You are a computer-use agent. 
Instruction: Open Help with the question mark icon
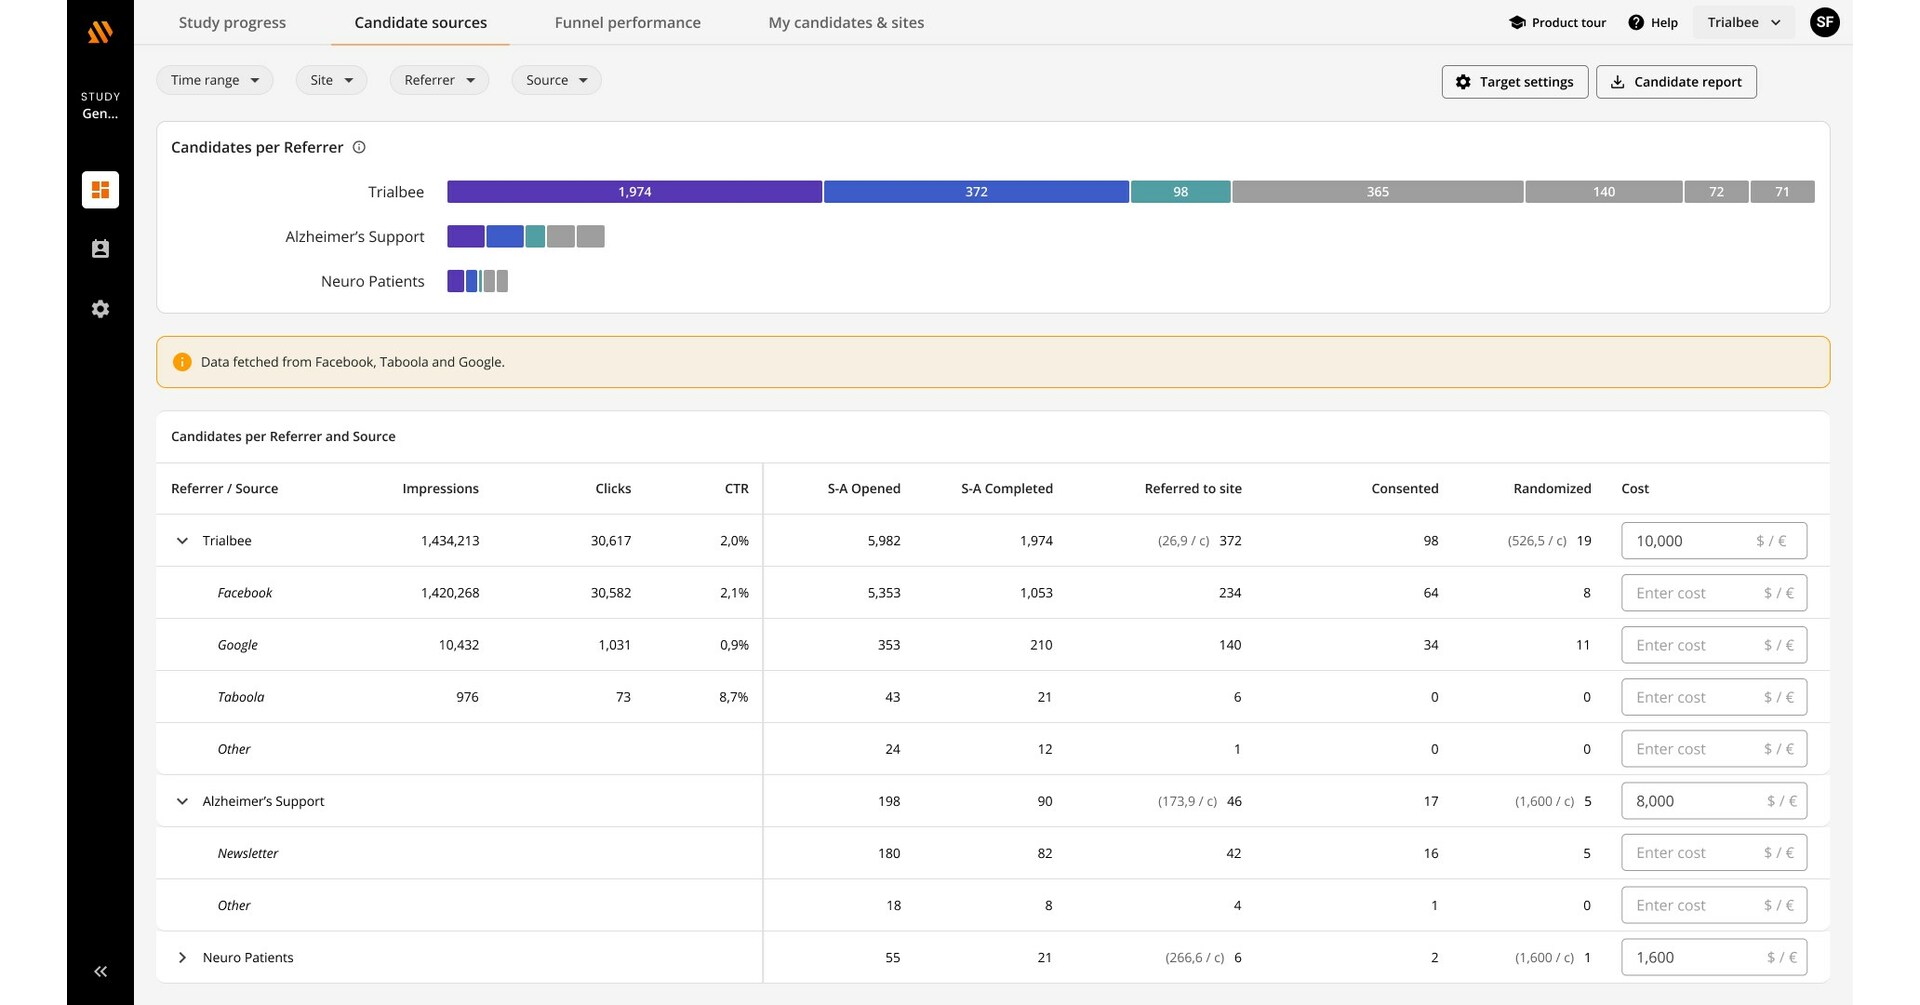pyautogui.click(x=1637, y=22)
